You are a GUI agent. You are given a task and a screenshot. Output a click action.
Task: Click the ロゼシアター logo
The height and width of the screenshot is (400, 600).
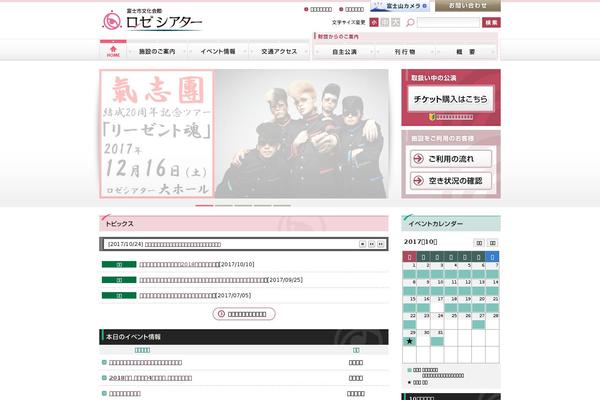click(x=152, y=20)
